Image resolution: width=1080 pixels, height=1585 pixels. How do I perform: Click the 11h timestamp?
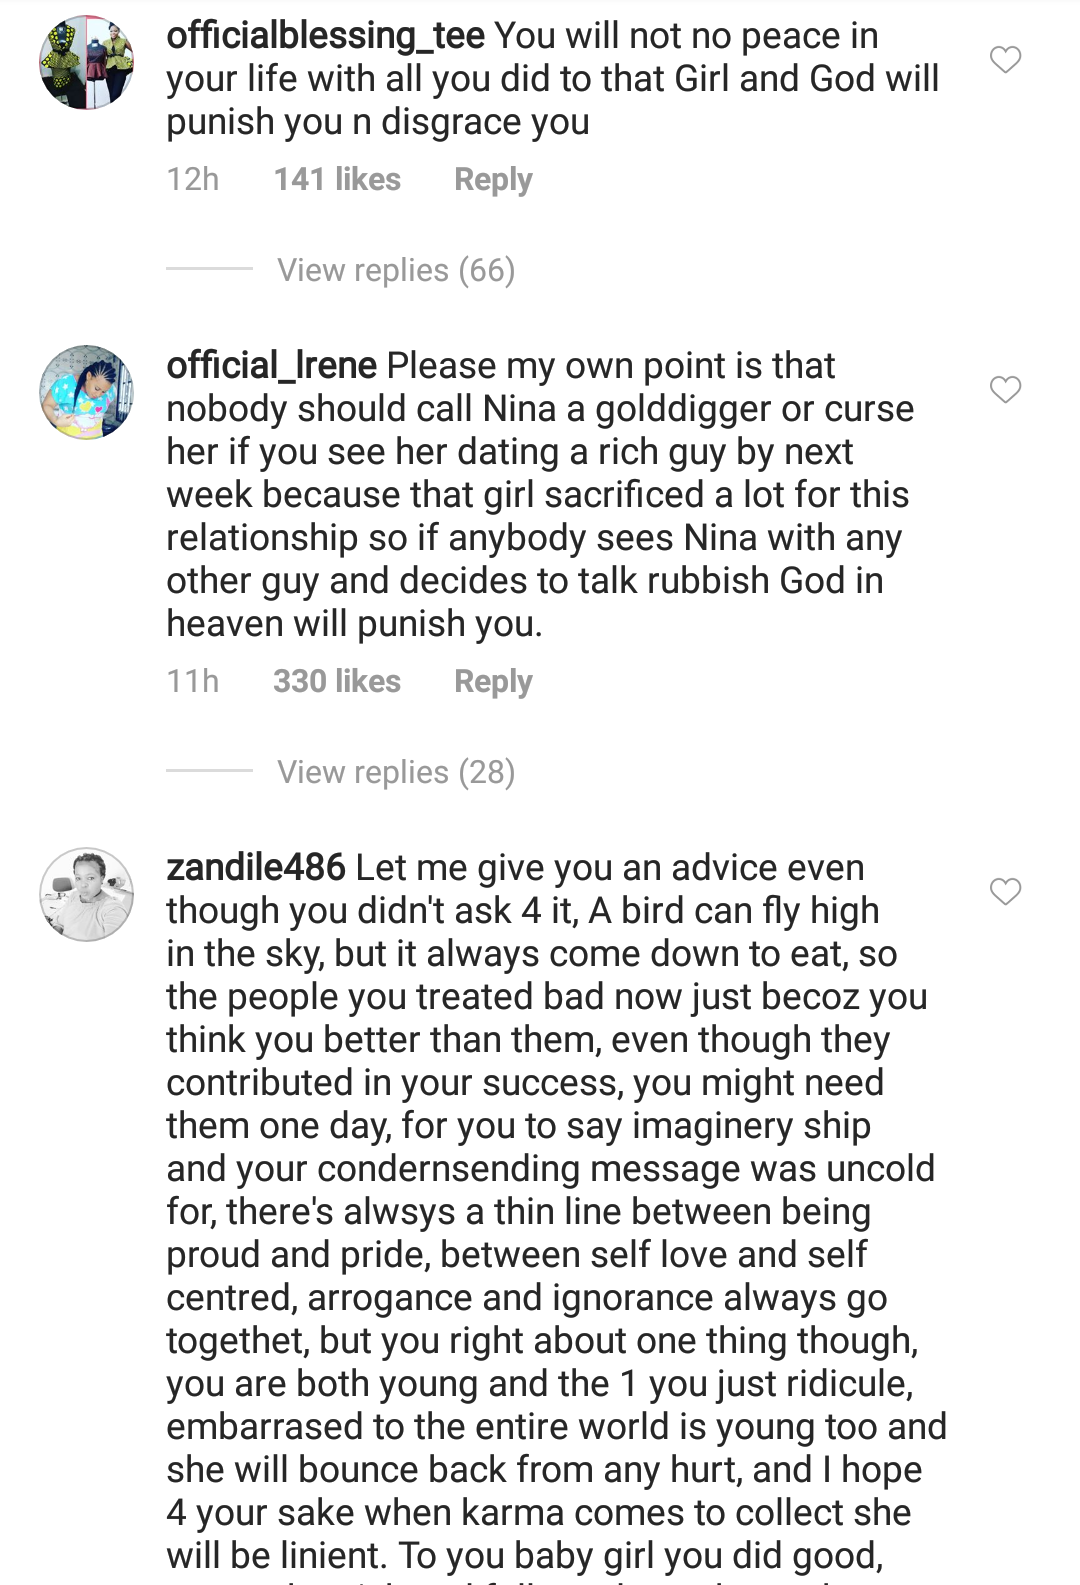(192, 682)
